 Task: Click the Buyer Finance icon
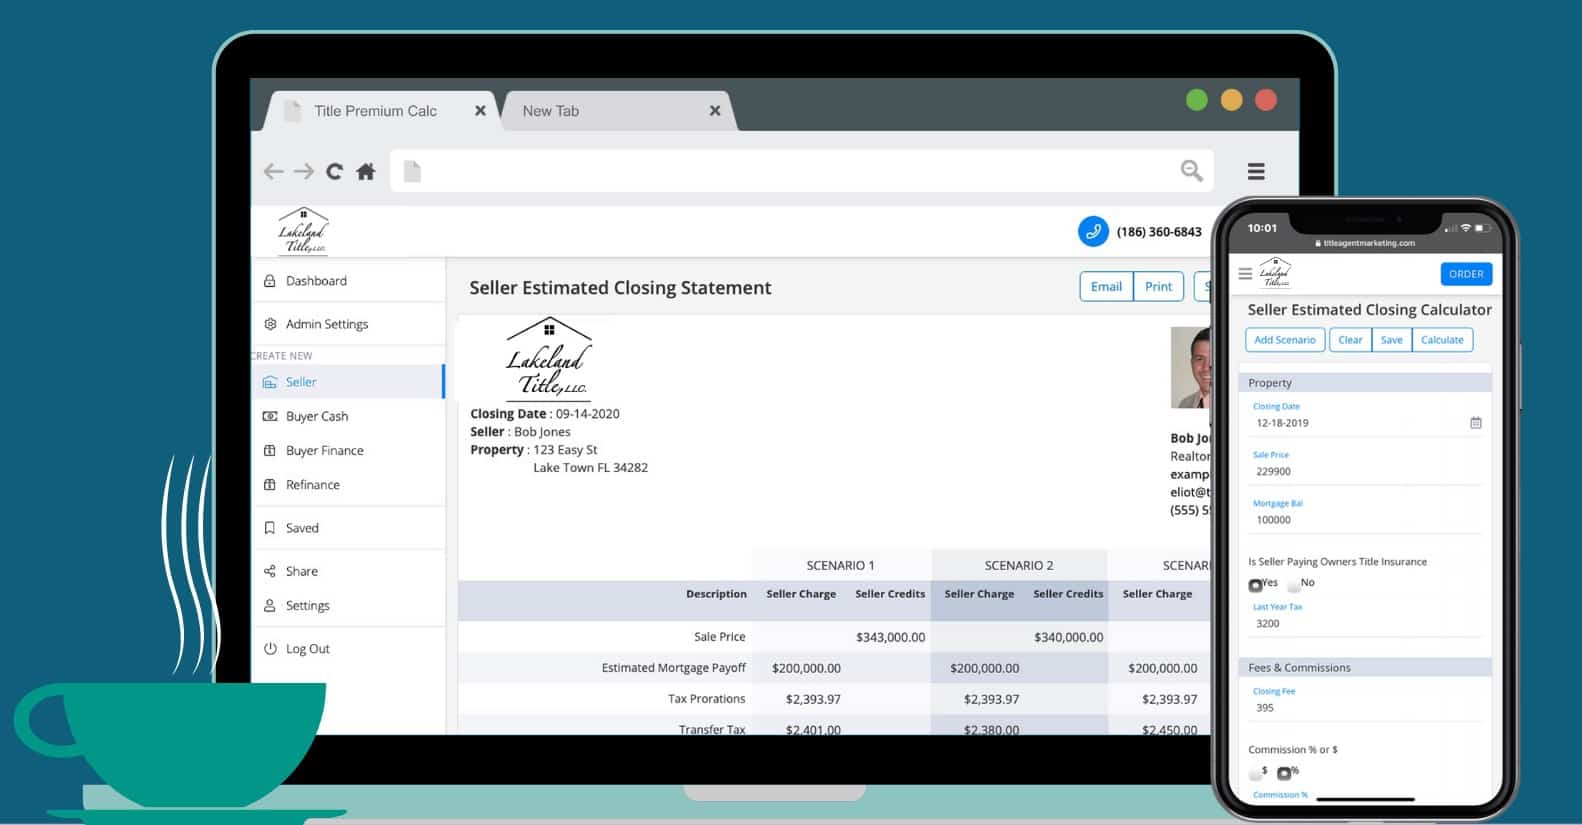tap(270, 451)
